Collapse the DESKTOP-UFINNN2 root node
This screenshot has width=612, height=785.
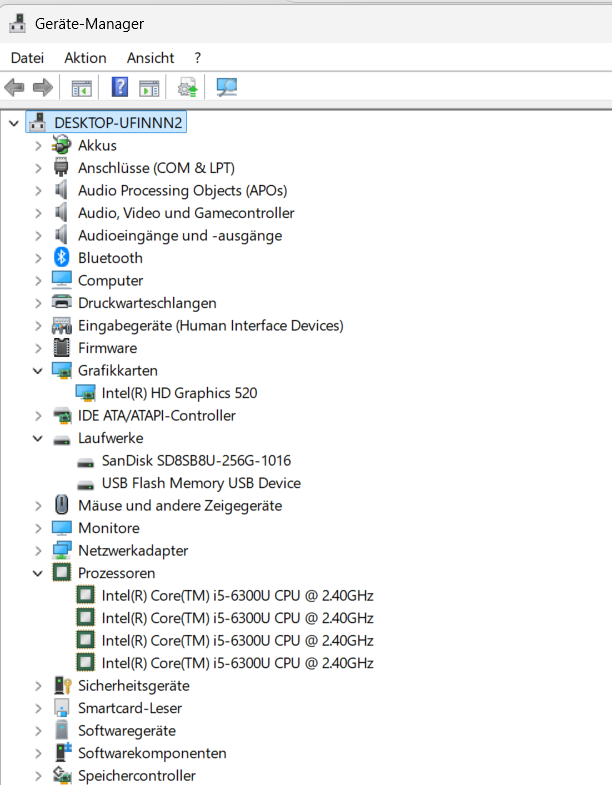tap(14, 123)
